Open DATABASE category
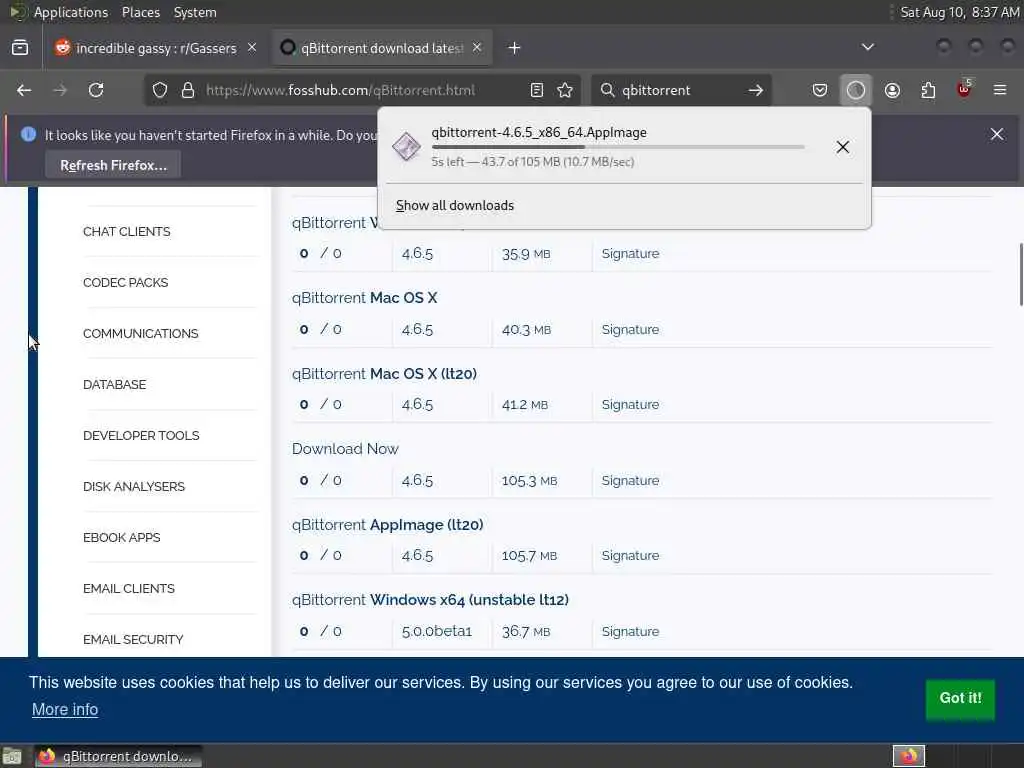This screenshot has width=1024, height=768. pyautogui.click(x=114, y=384)
